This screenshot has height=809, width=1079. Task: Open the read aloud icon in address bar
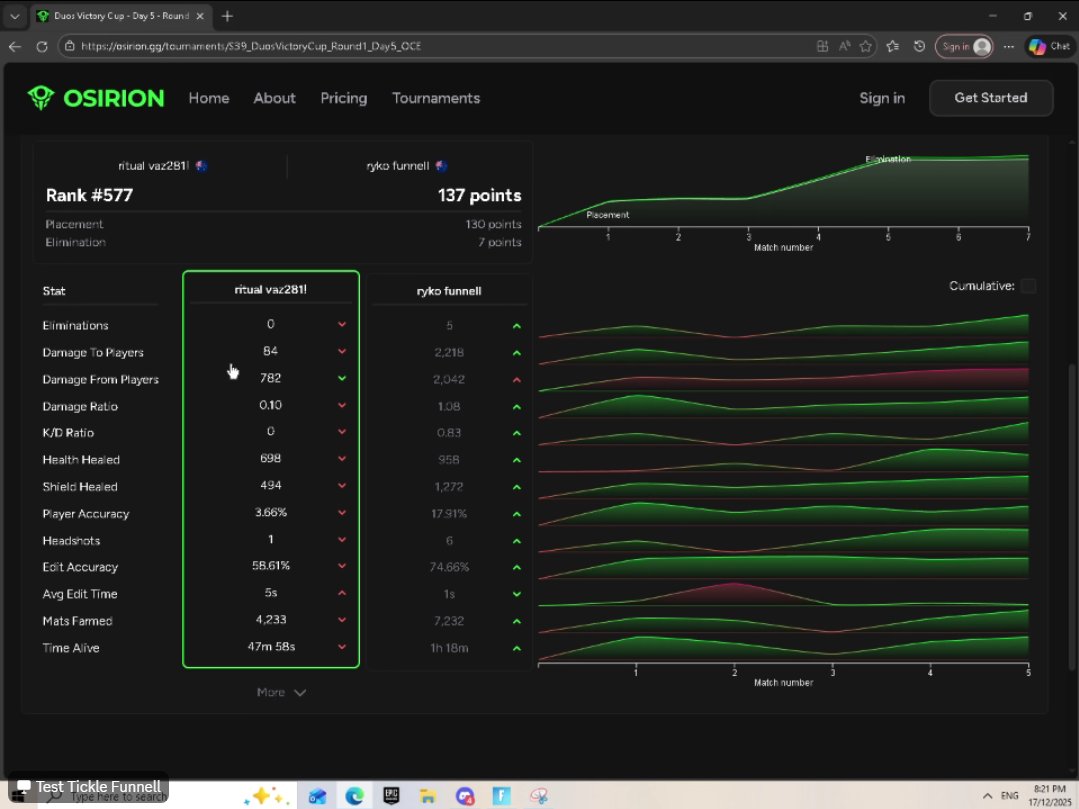[x=844, y=46]
